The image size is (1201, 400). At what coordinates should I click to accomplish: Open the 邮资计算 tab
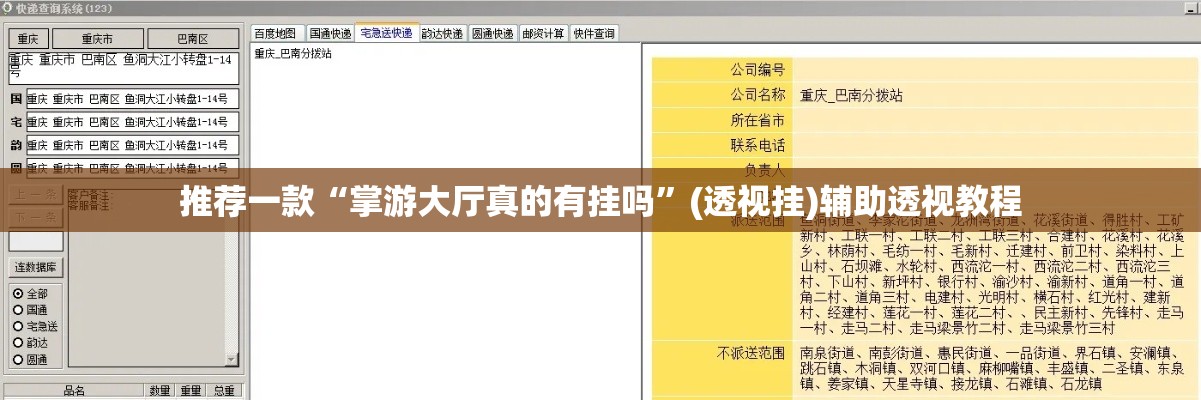(543, 33)
